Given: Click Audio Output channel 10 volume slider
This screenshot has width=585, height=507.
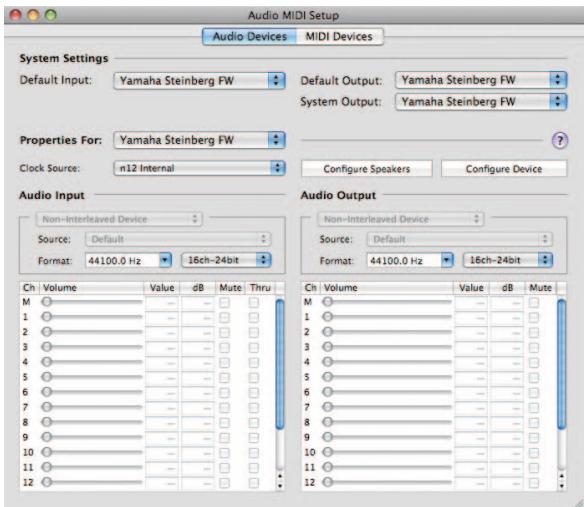Looking at the screenshot, I should 387,452.
